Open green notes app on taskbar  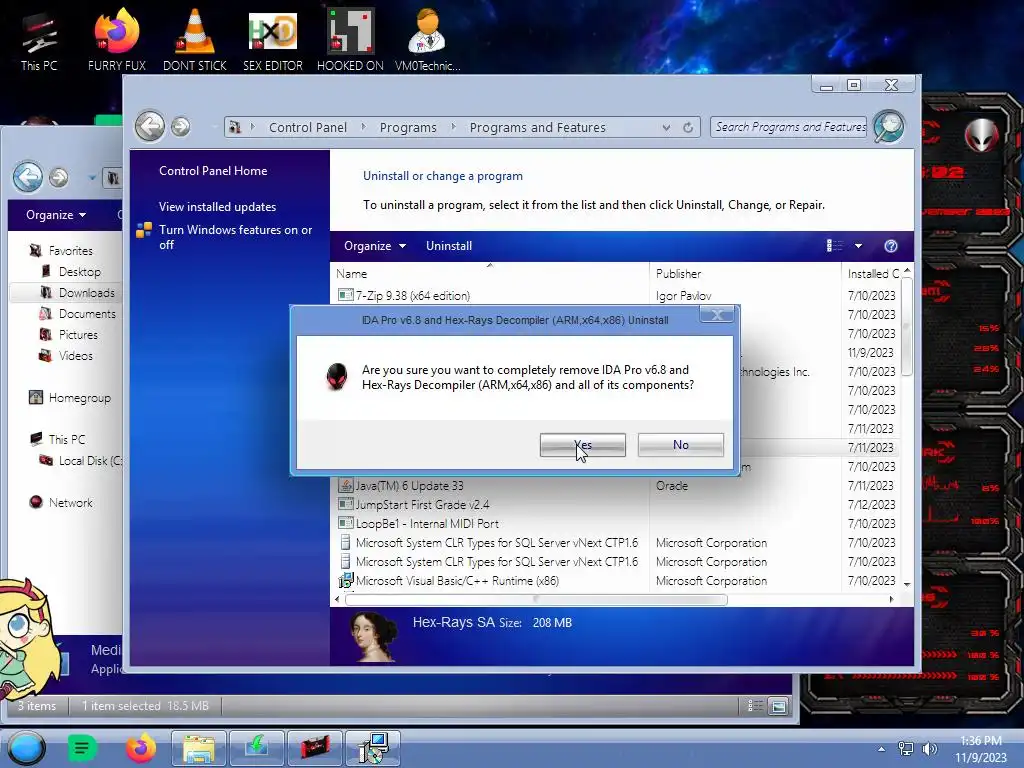point(82,748)
